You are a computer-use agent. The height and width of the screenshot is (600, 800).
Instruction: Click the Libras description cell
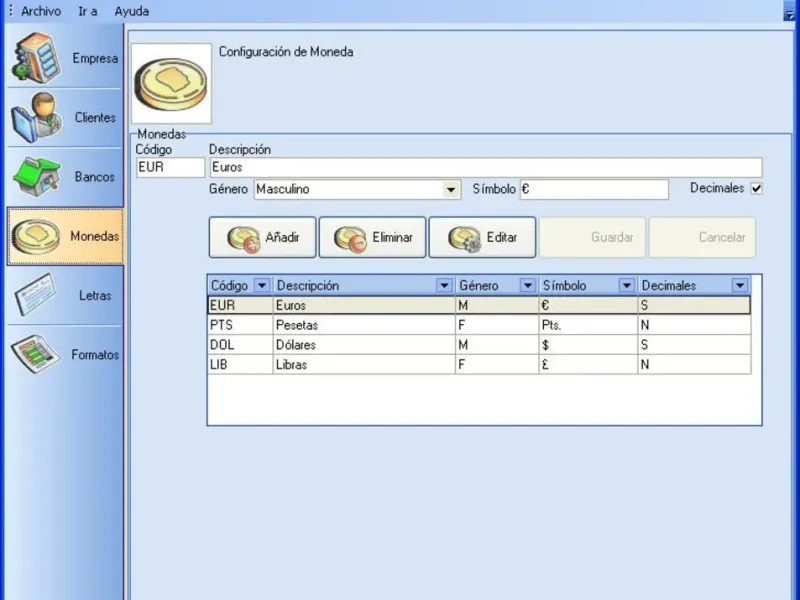coord(364,365)
